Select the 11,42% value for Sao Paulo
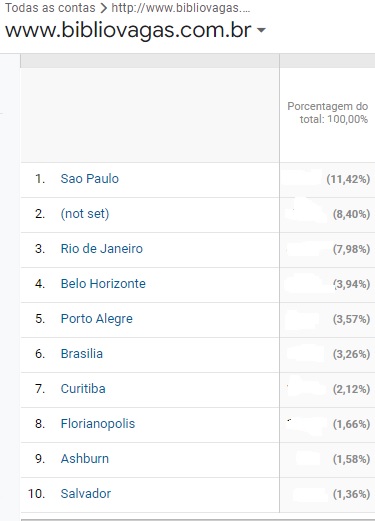 point(348,179)
